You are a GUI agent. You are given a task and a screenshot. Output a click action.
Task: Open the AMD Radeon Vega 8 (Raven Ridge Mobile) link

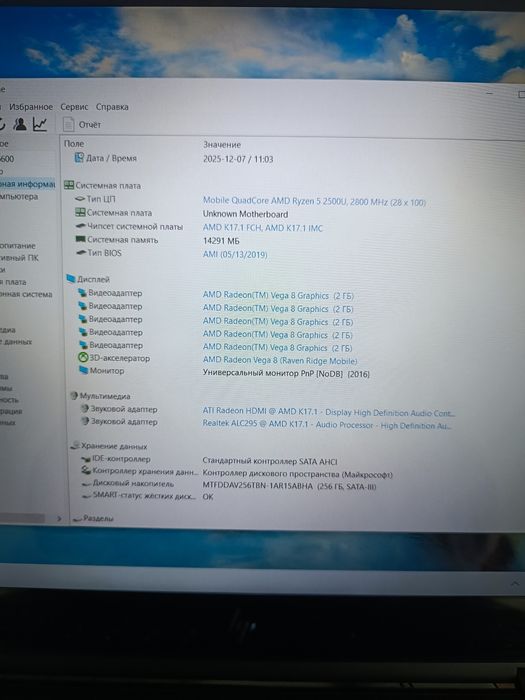(280, 360)
